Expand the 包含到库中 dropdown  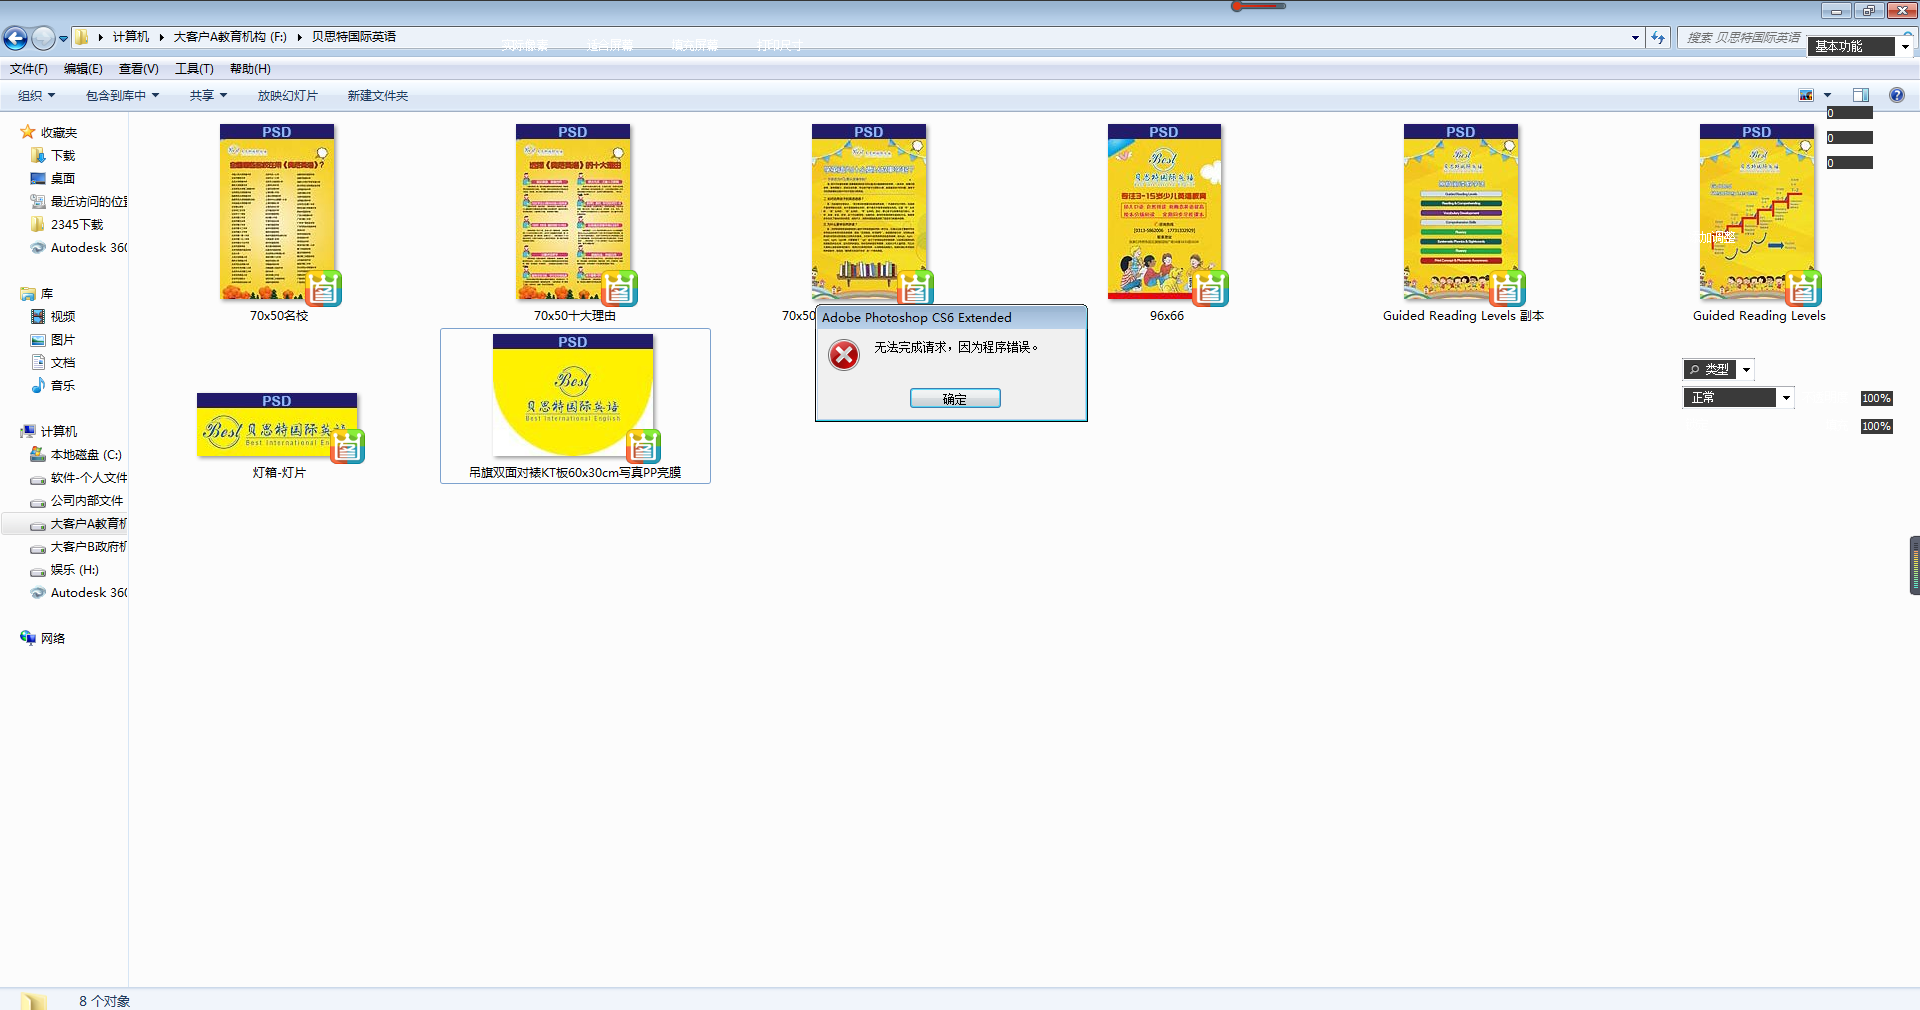click(x=122, y=95)
